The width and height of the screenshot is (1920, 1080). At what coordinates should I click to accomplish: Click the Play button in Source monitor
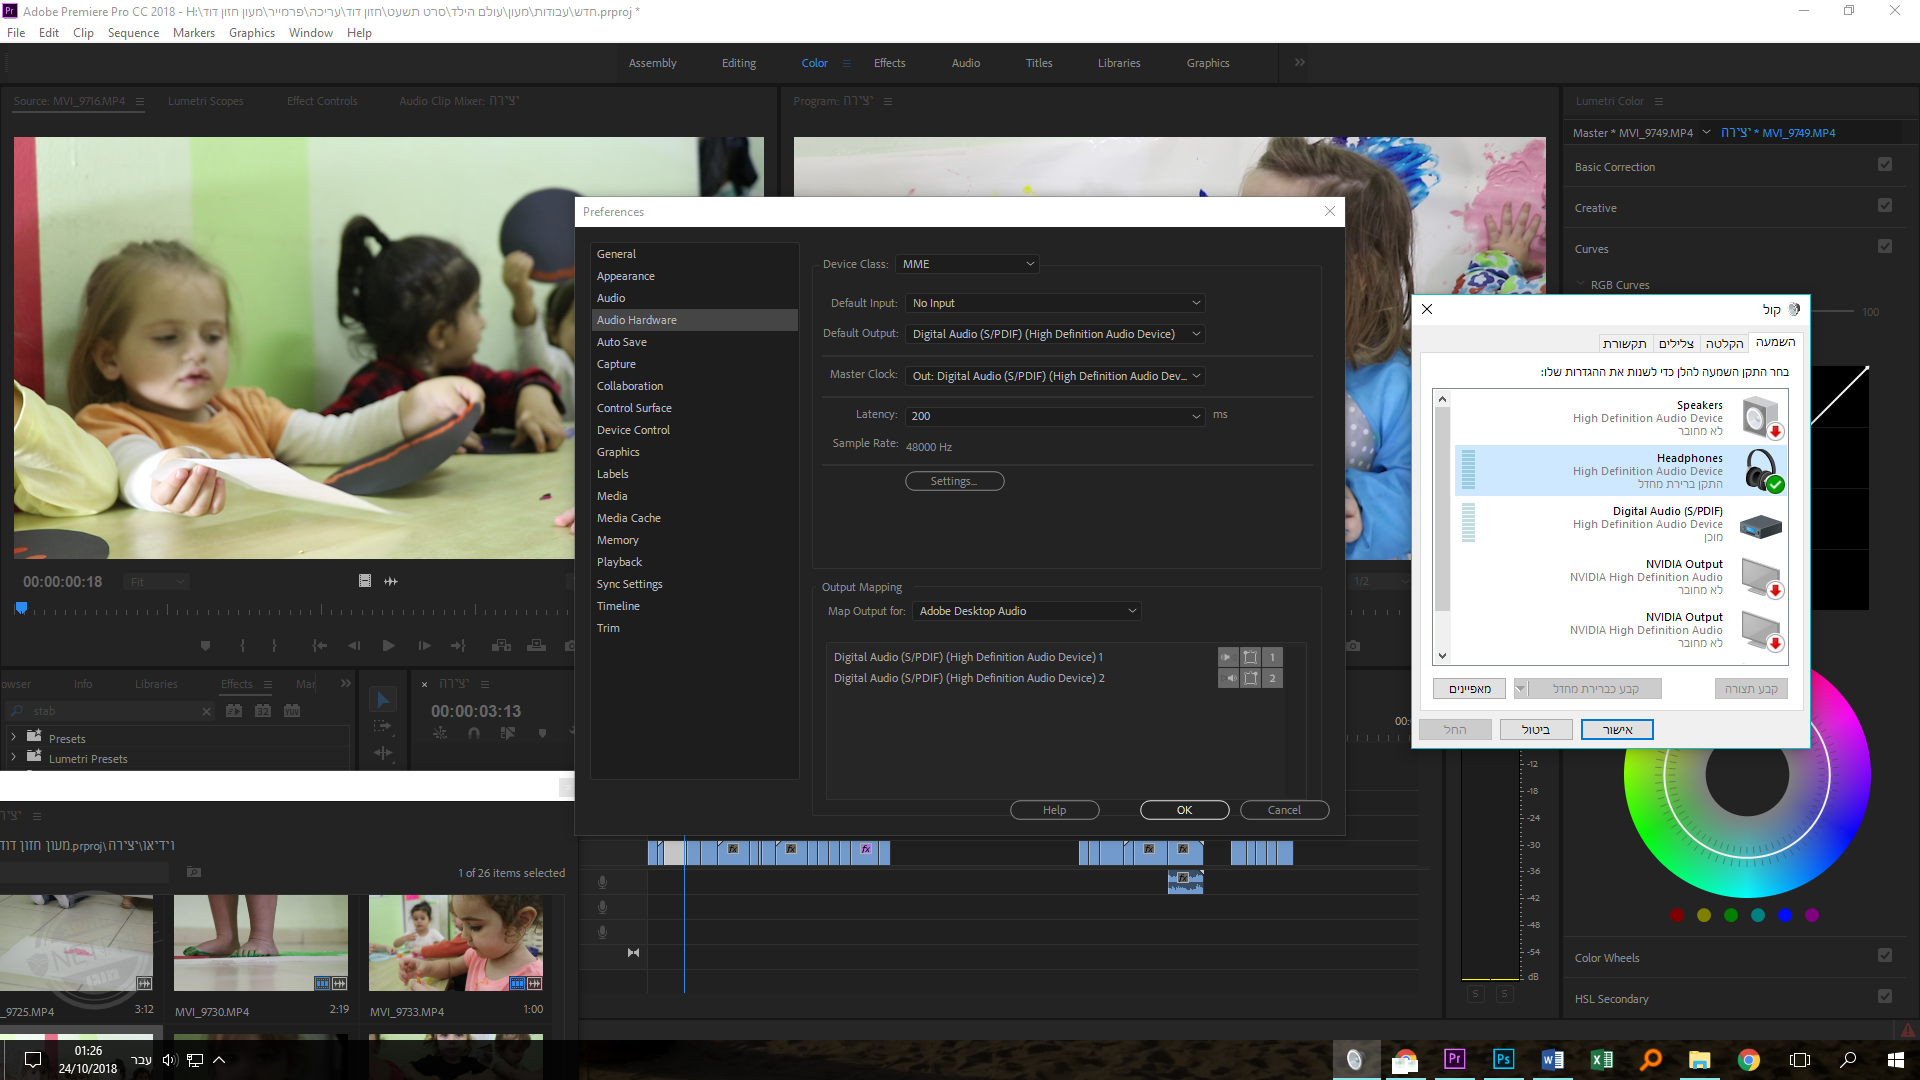click(388, 646)
